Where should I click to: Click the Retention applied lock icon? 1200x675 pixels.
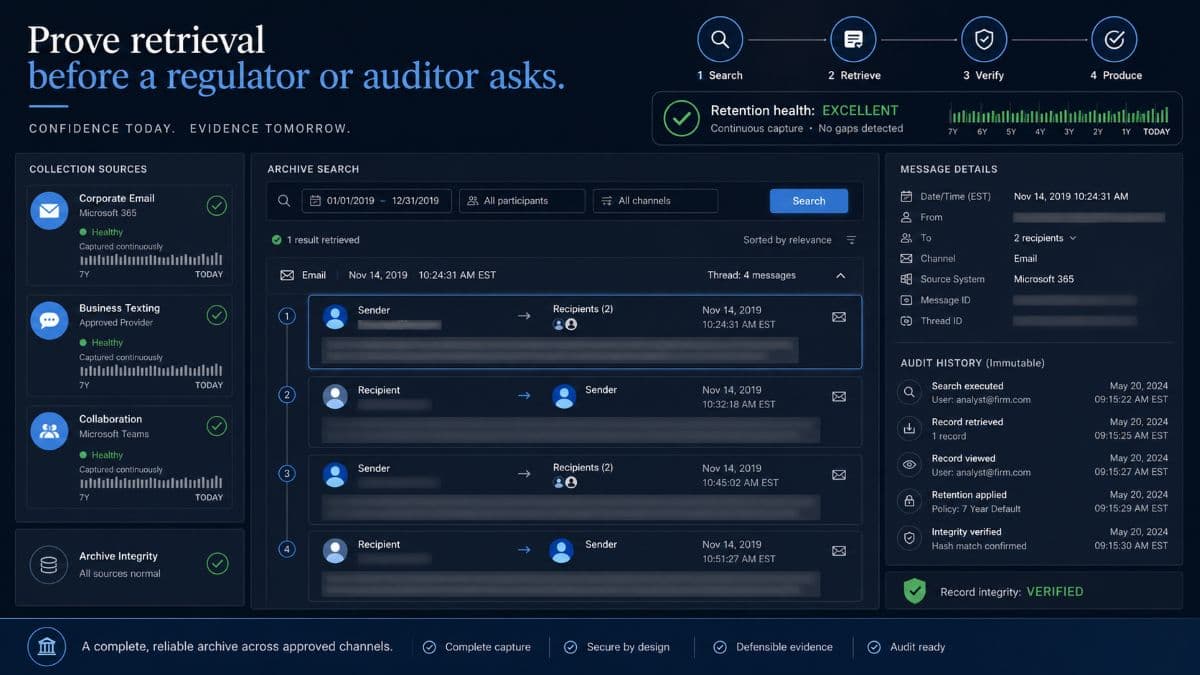(x=909, y=501)
